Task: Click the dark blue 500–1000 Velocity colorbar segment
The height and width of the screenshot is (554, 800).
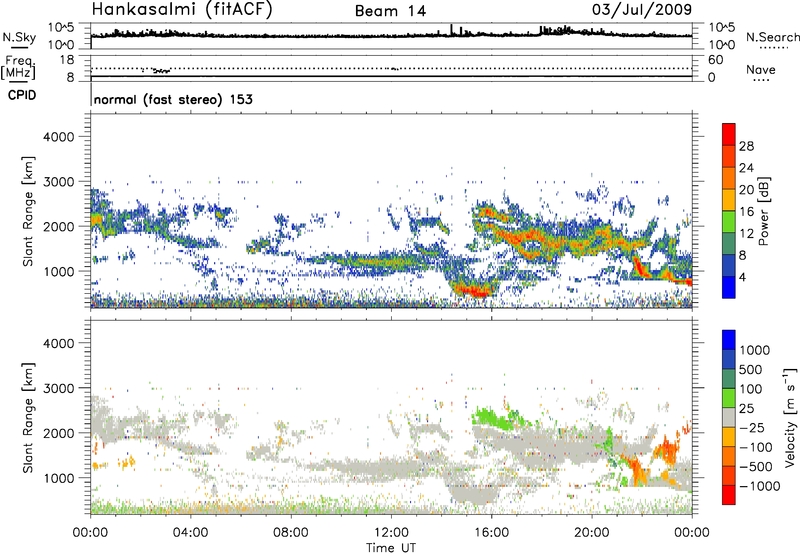Action: tap(729, 359)
